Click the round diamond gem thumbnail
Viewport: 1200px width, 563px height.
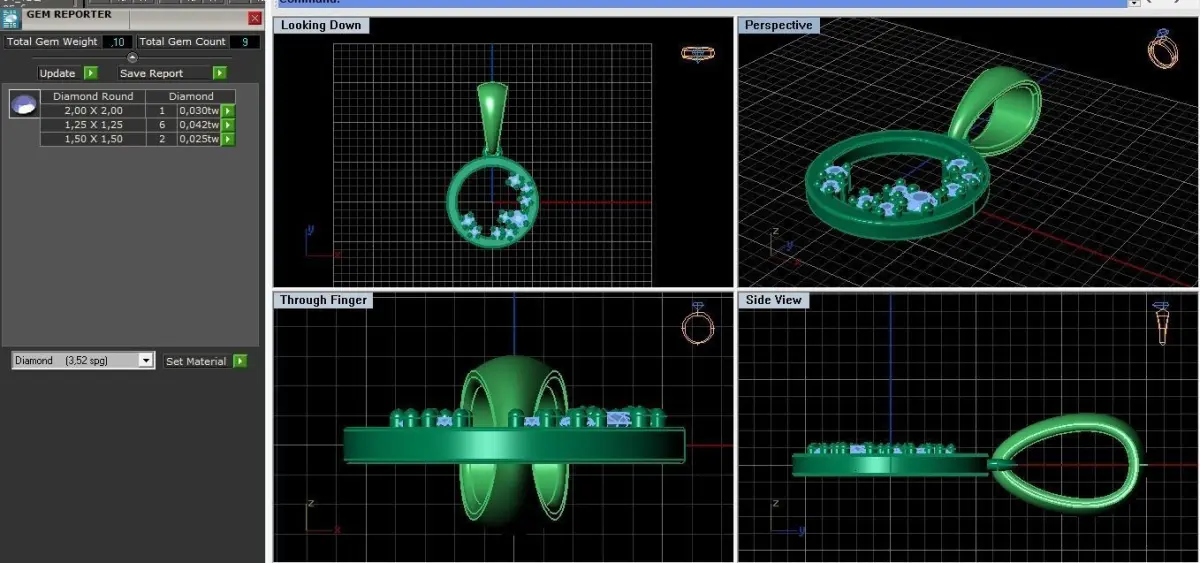(x=23, y=104)
